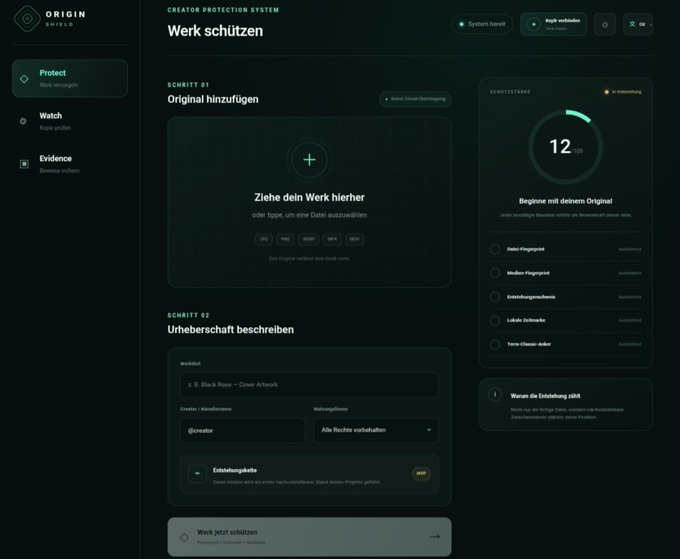Viewport: 680px width, 559px height.
Task: Open the Alle Rechte vorbehalten license dropdown
Action: point(376,430)
